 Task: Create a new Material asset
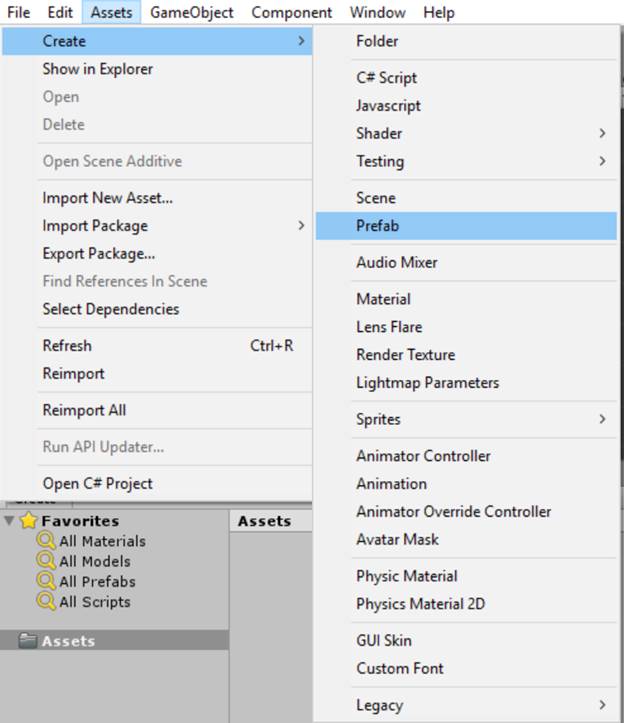point(383,299)
